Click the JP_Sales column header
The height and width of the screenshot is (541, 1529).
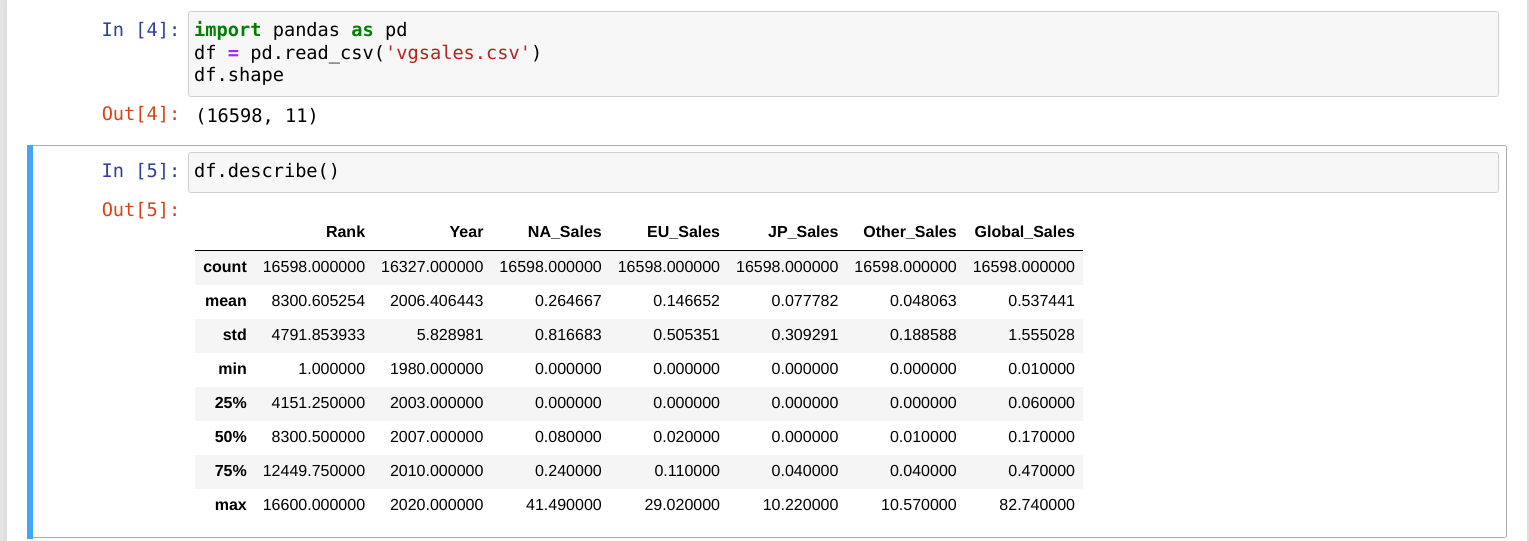point(803,232)
